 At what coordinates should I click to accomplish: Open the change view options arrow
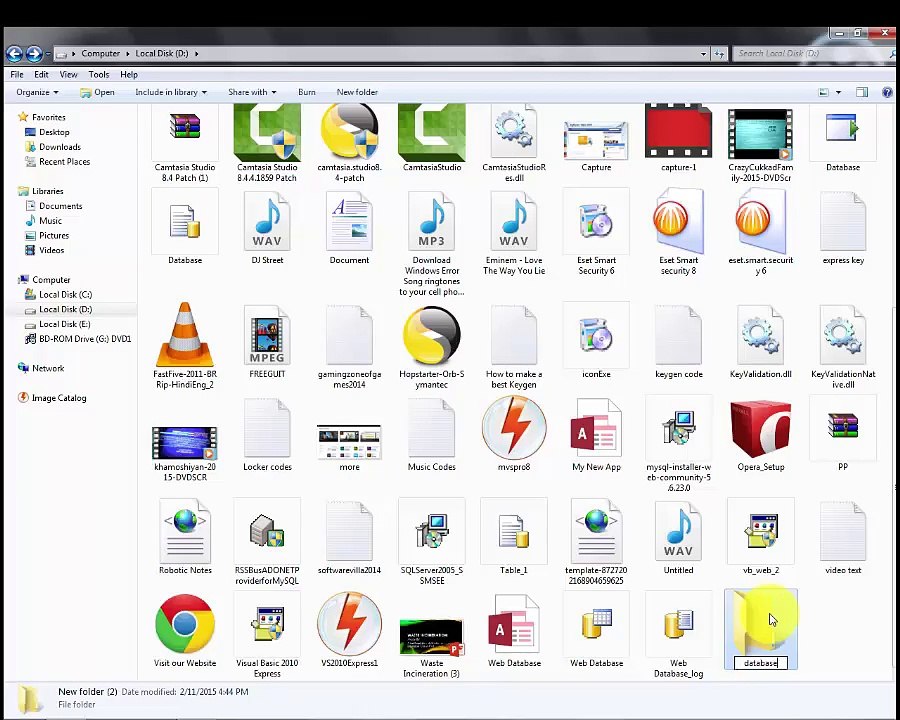coord(838,92)
